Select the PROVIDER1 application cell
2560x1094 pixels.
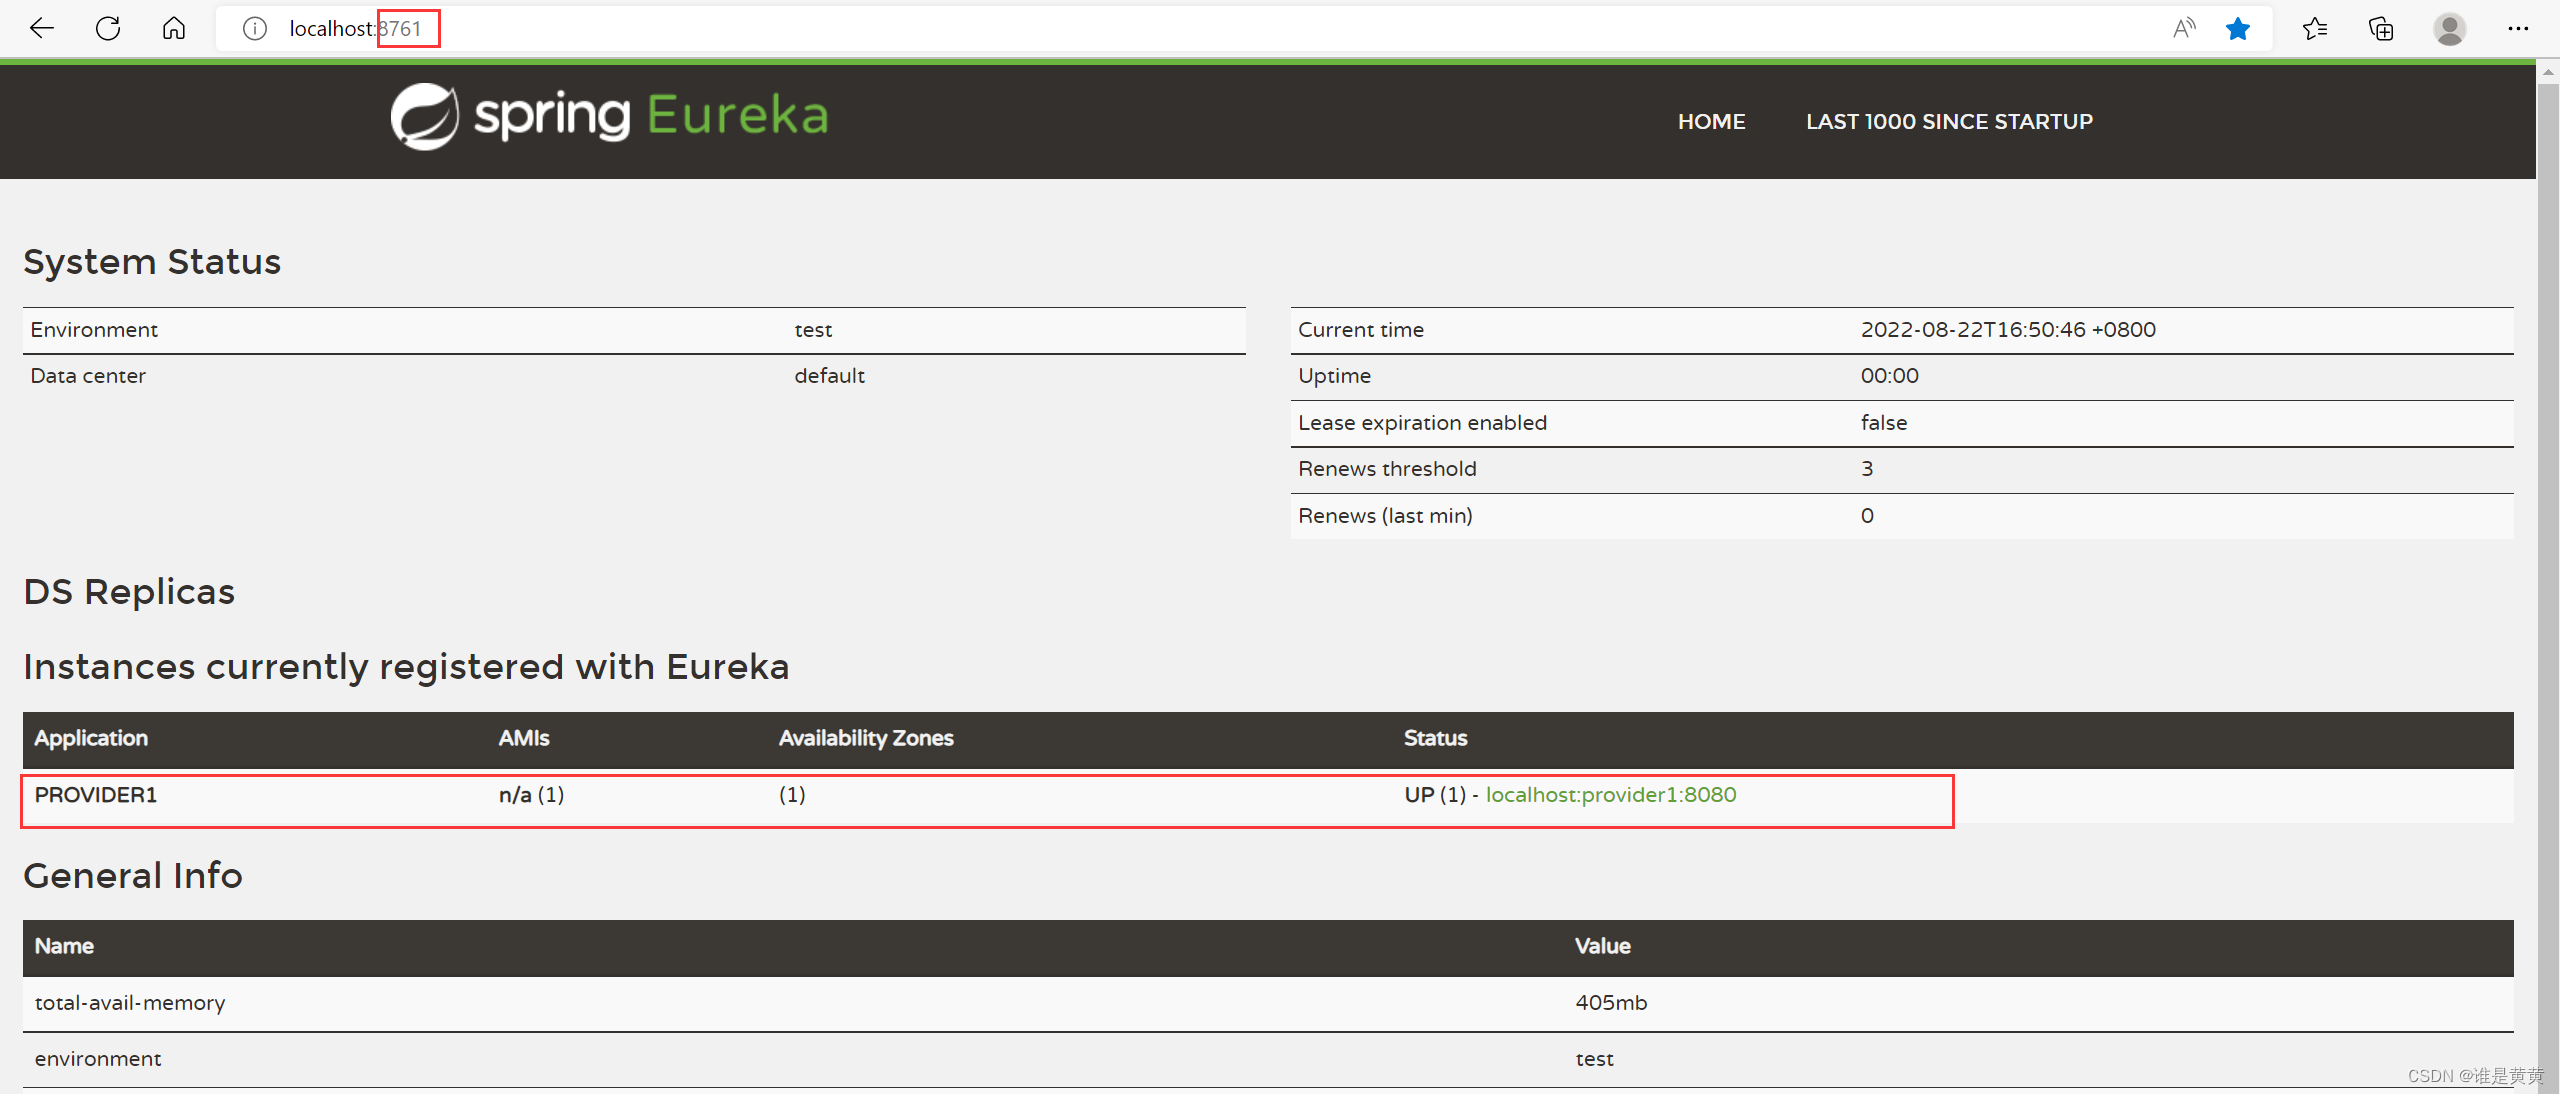[x=96, y=794]
